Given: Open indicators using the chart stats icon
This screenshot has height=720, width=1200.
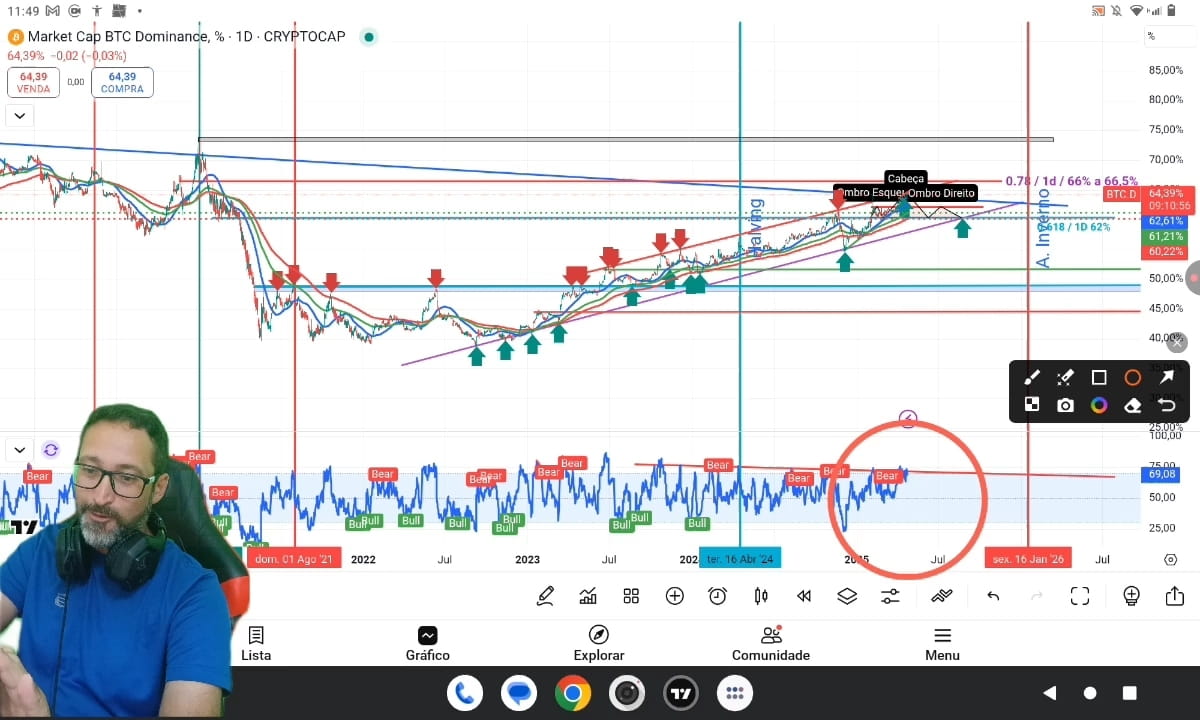Looking at the screenshot, I should point(588,595).
